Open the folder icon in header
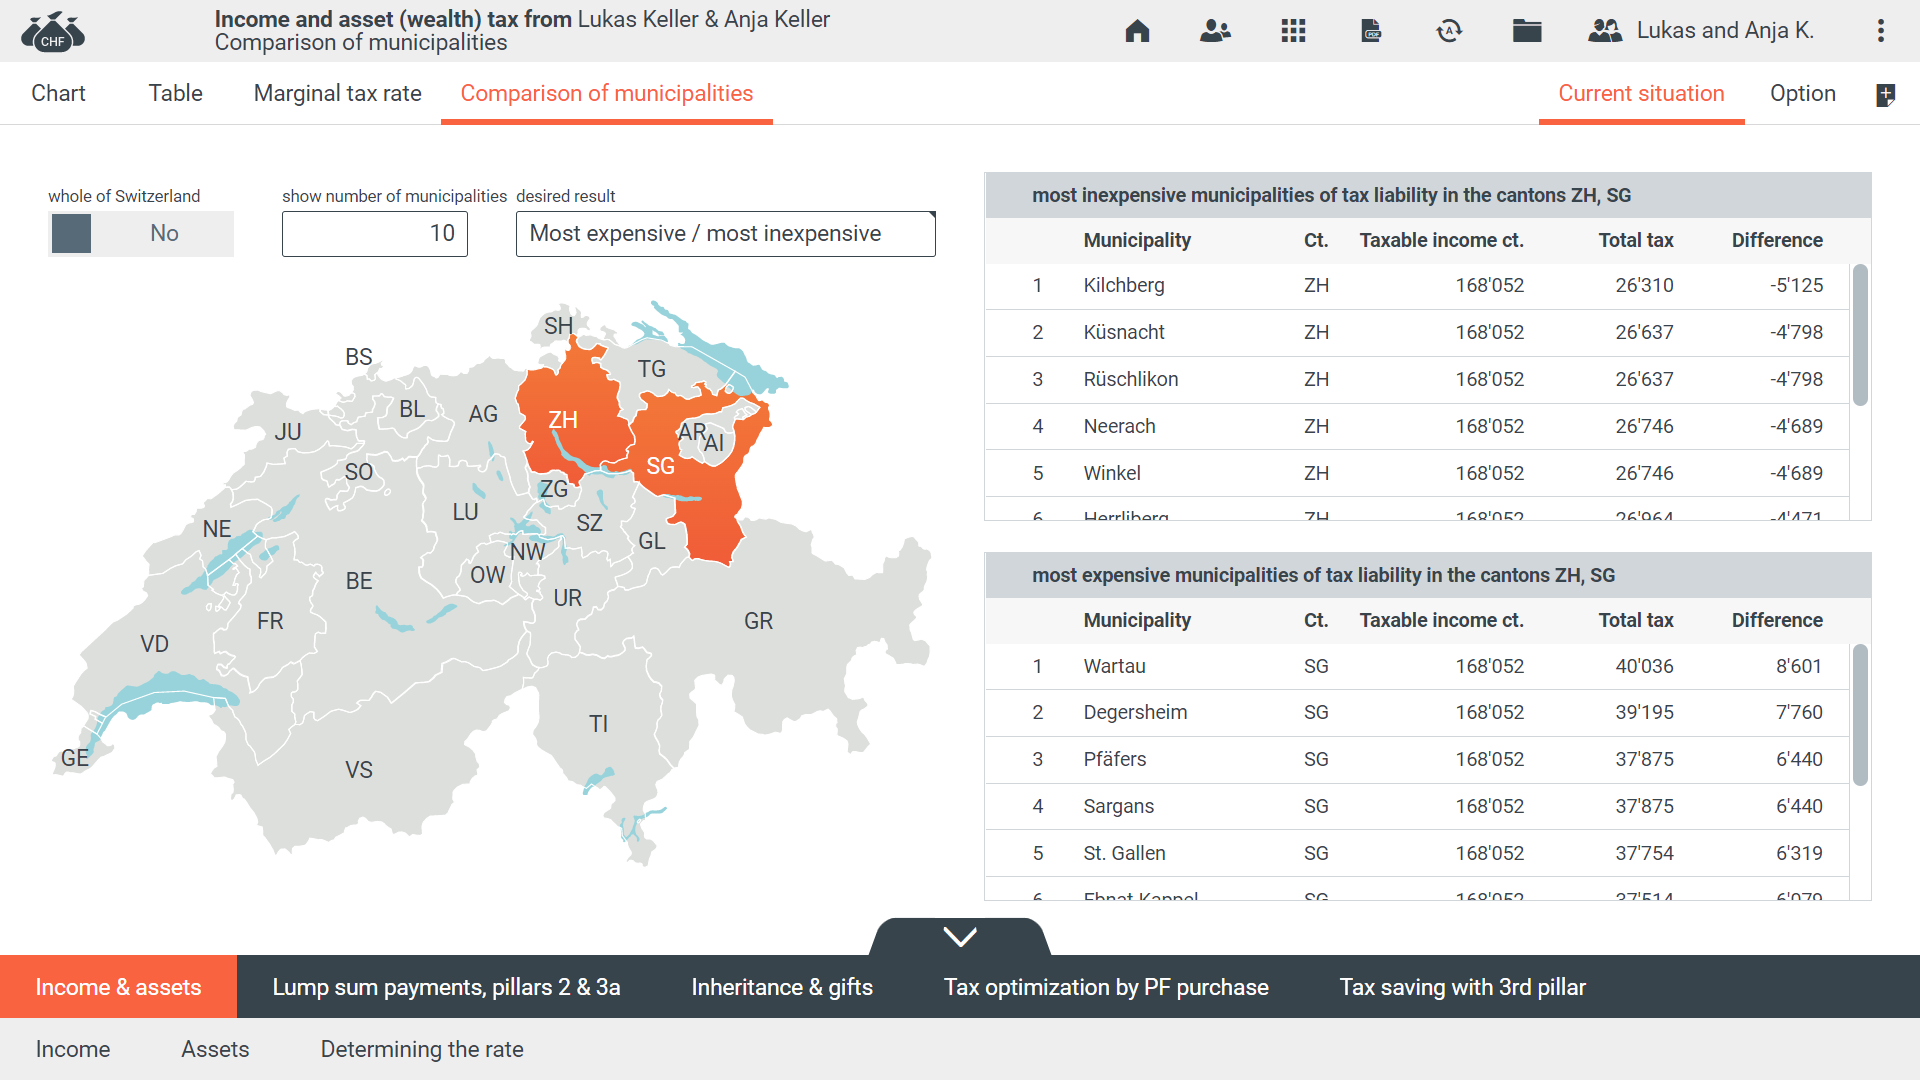 pos(1527,31)
